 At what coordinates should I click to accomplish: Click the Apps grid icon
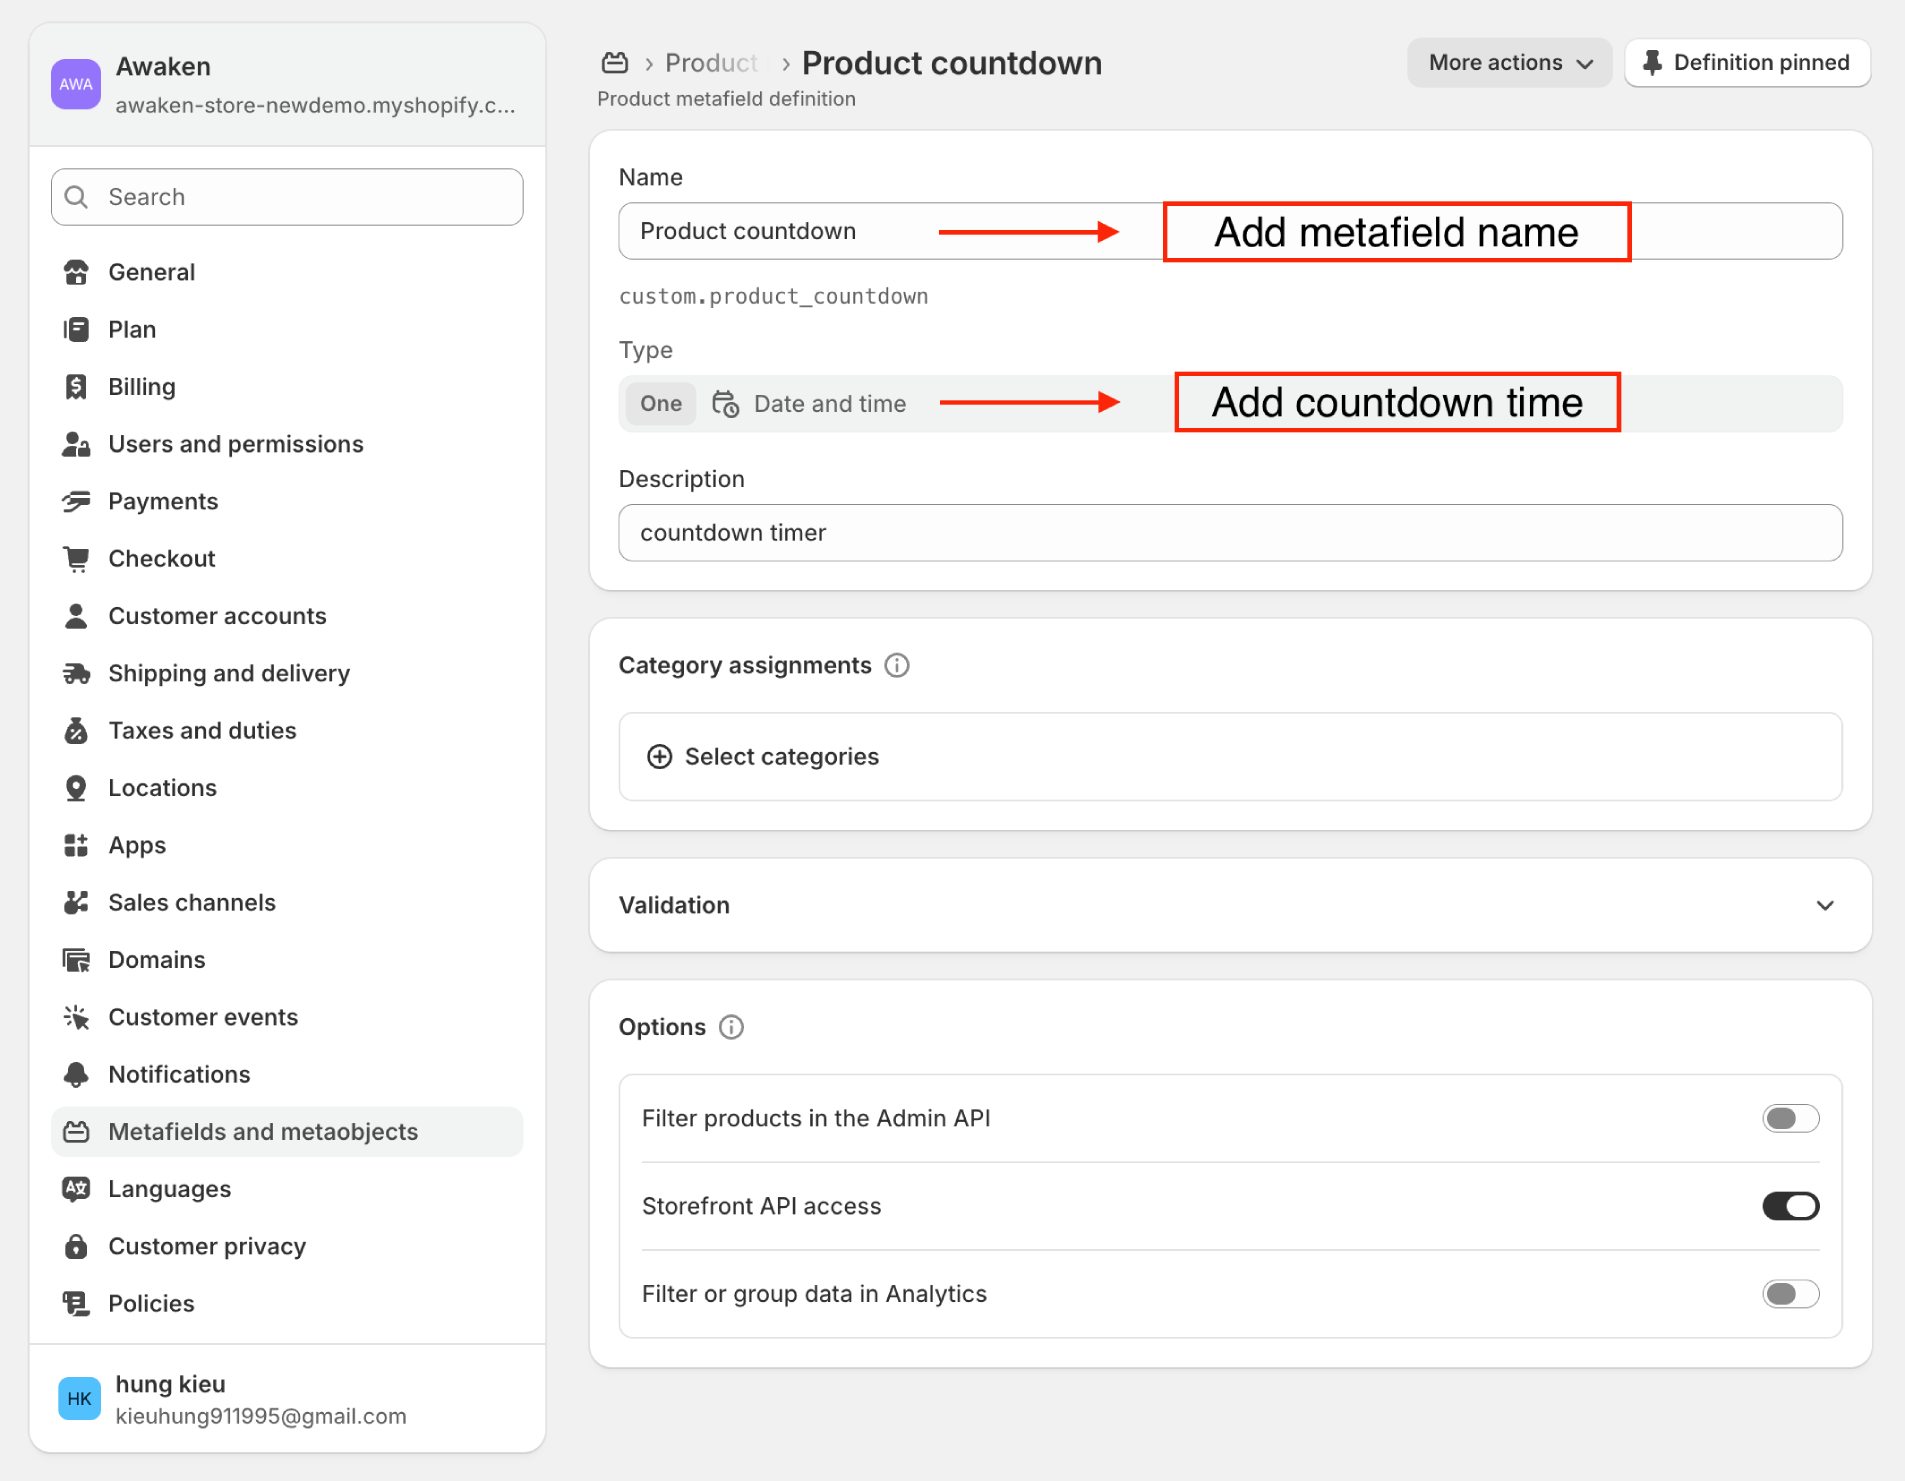pyautogui.click(x=76, y=845)
